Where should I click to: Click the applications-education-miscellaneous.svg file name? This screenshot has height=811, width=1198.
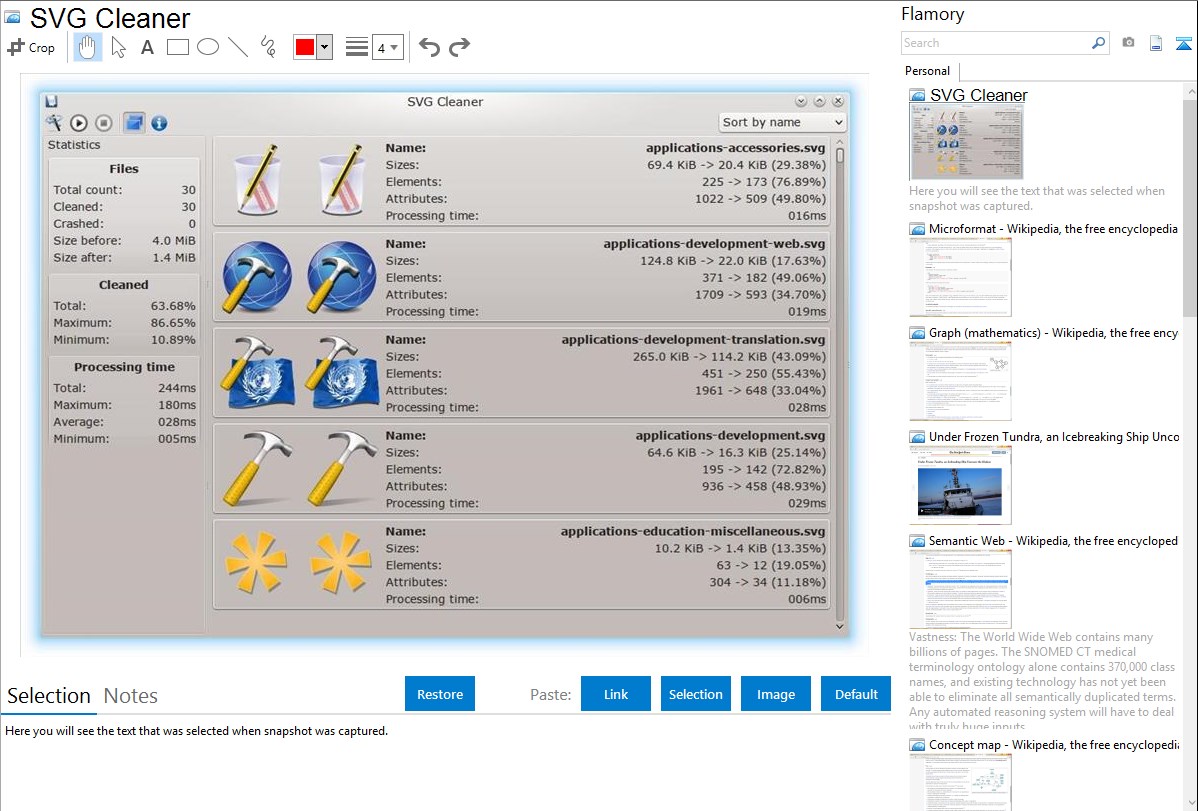[x=692, y=531]
